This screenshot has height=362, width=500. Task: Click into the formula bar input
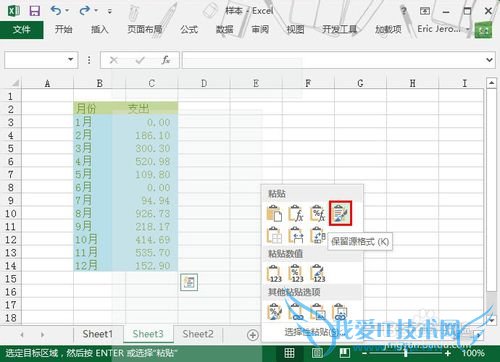(x=333, y=60)
